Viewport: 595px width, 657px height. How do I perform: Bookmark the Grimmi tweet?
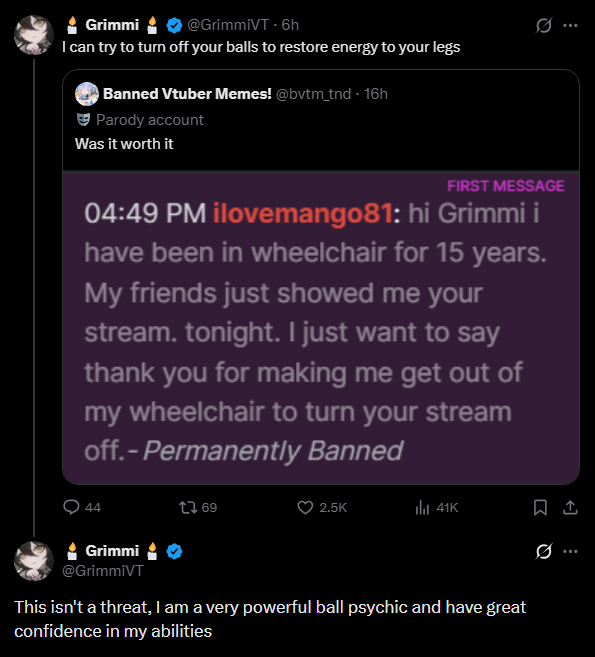[540, 507]
